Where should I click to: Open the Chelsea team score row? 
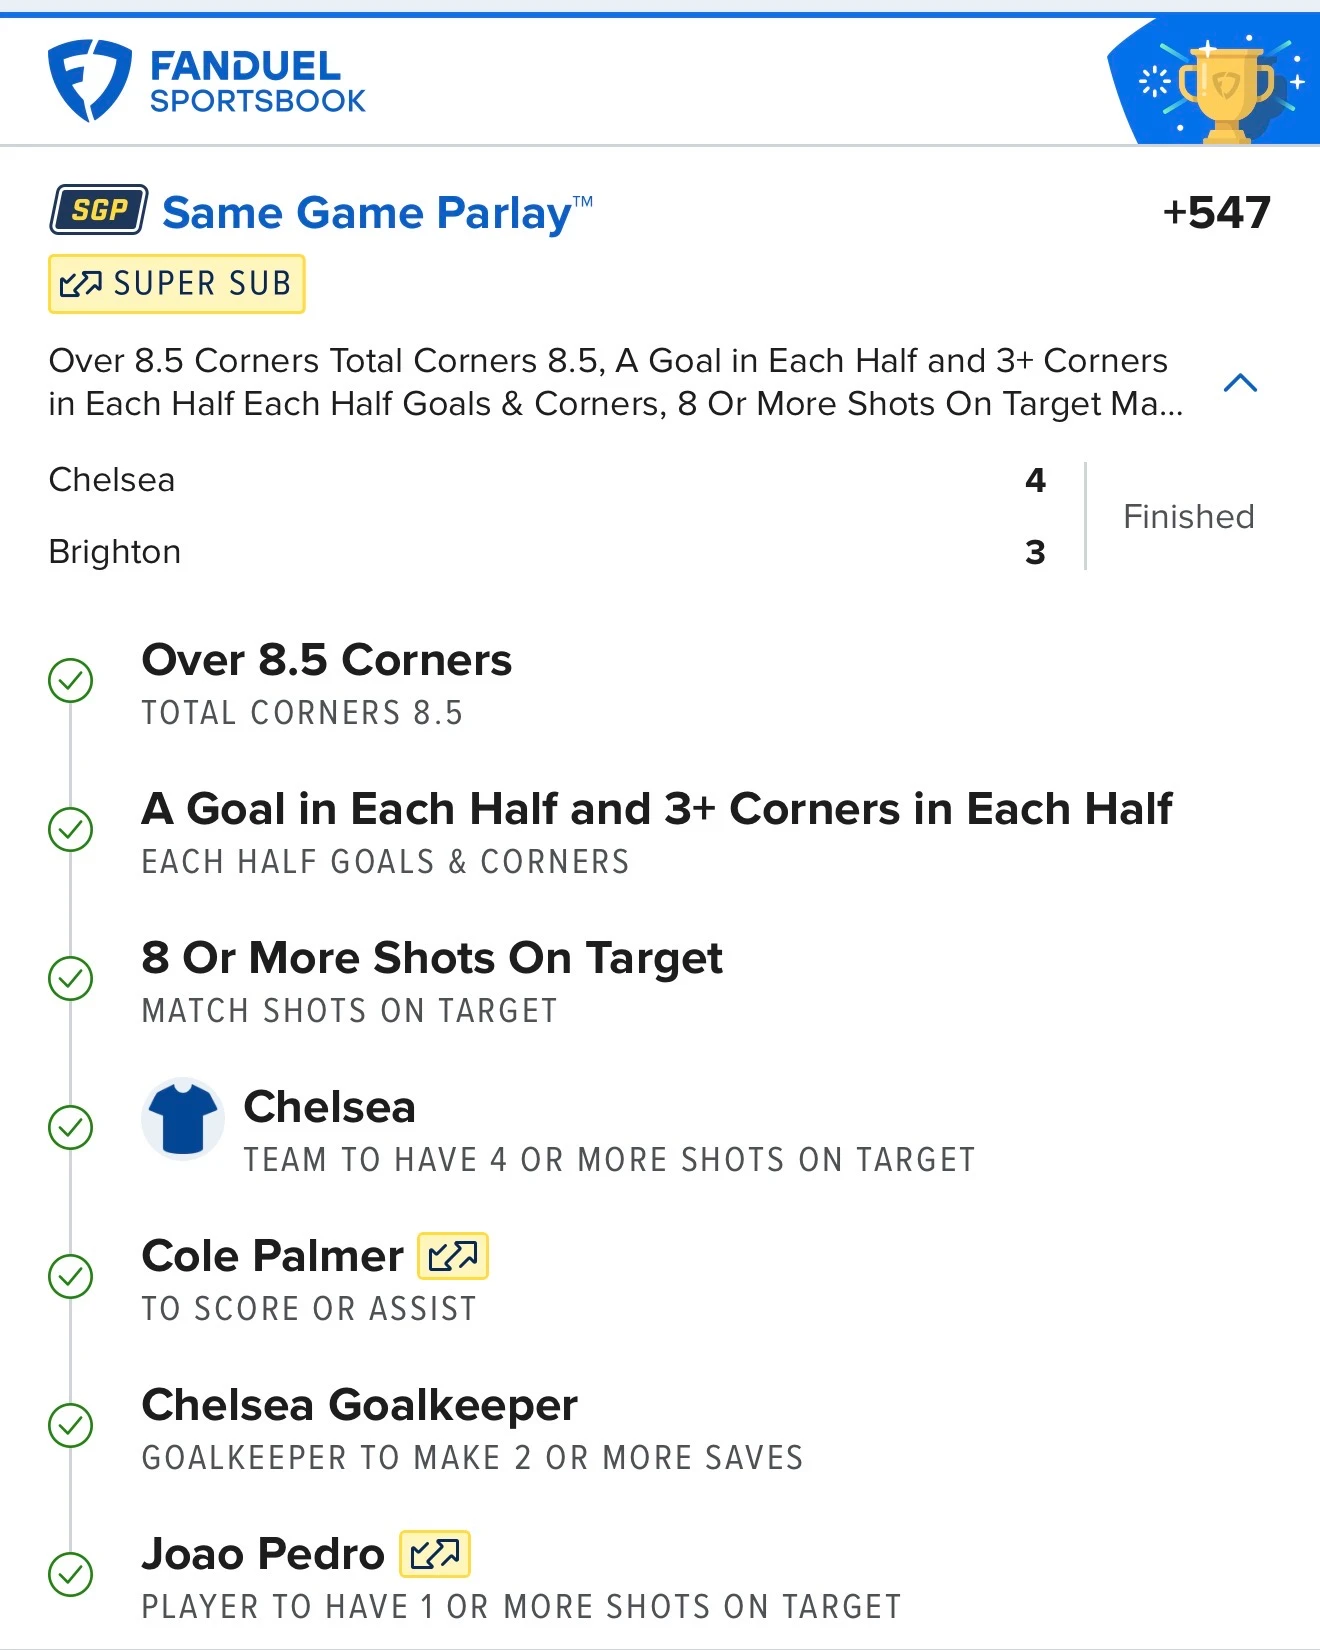[x=548, y=480]
